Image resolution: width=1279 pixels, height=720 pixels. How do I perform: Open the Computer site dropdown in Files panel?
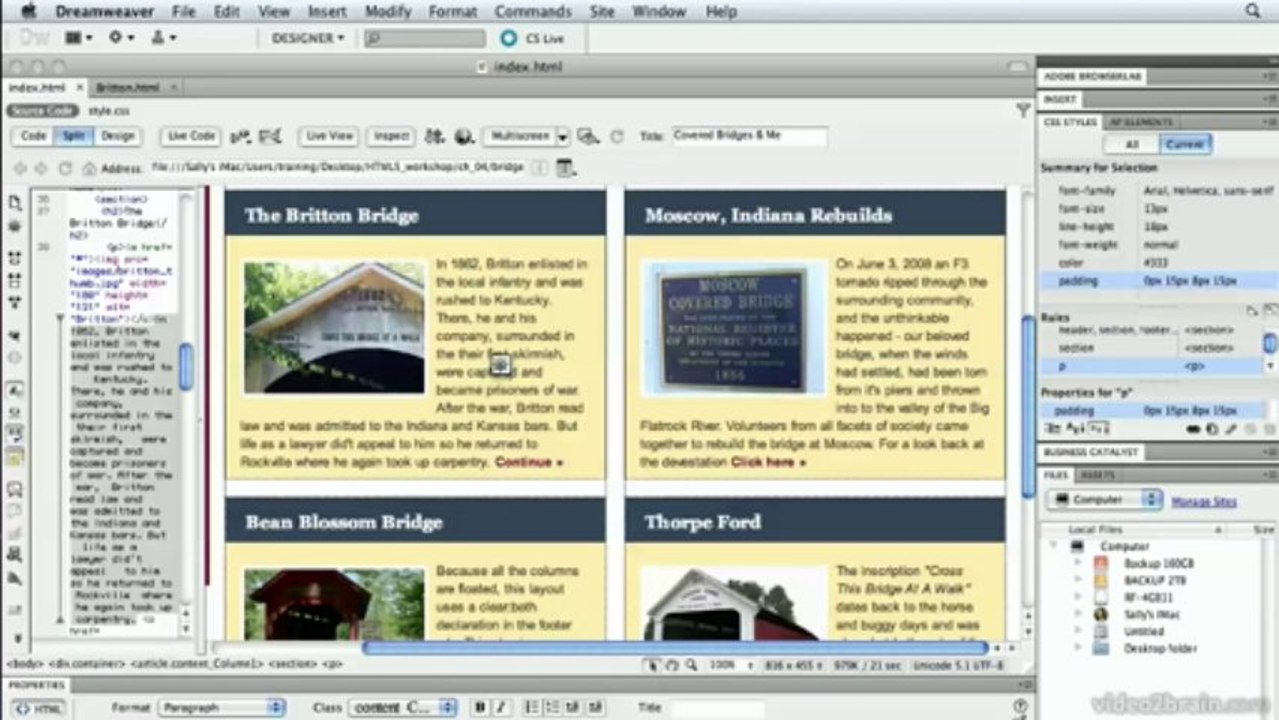pos(1103,500)
